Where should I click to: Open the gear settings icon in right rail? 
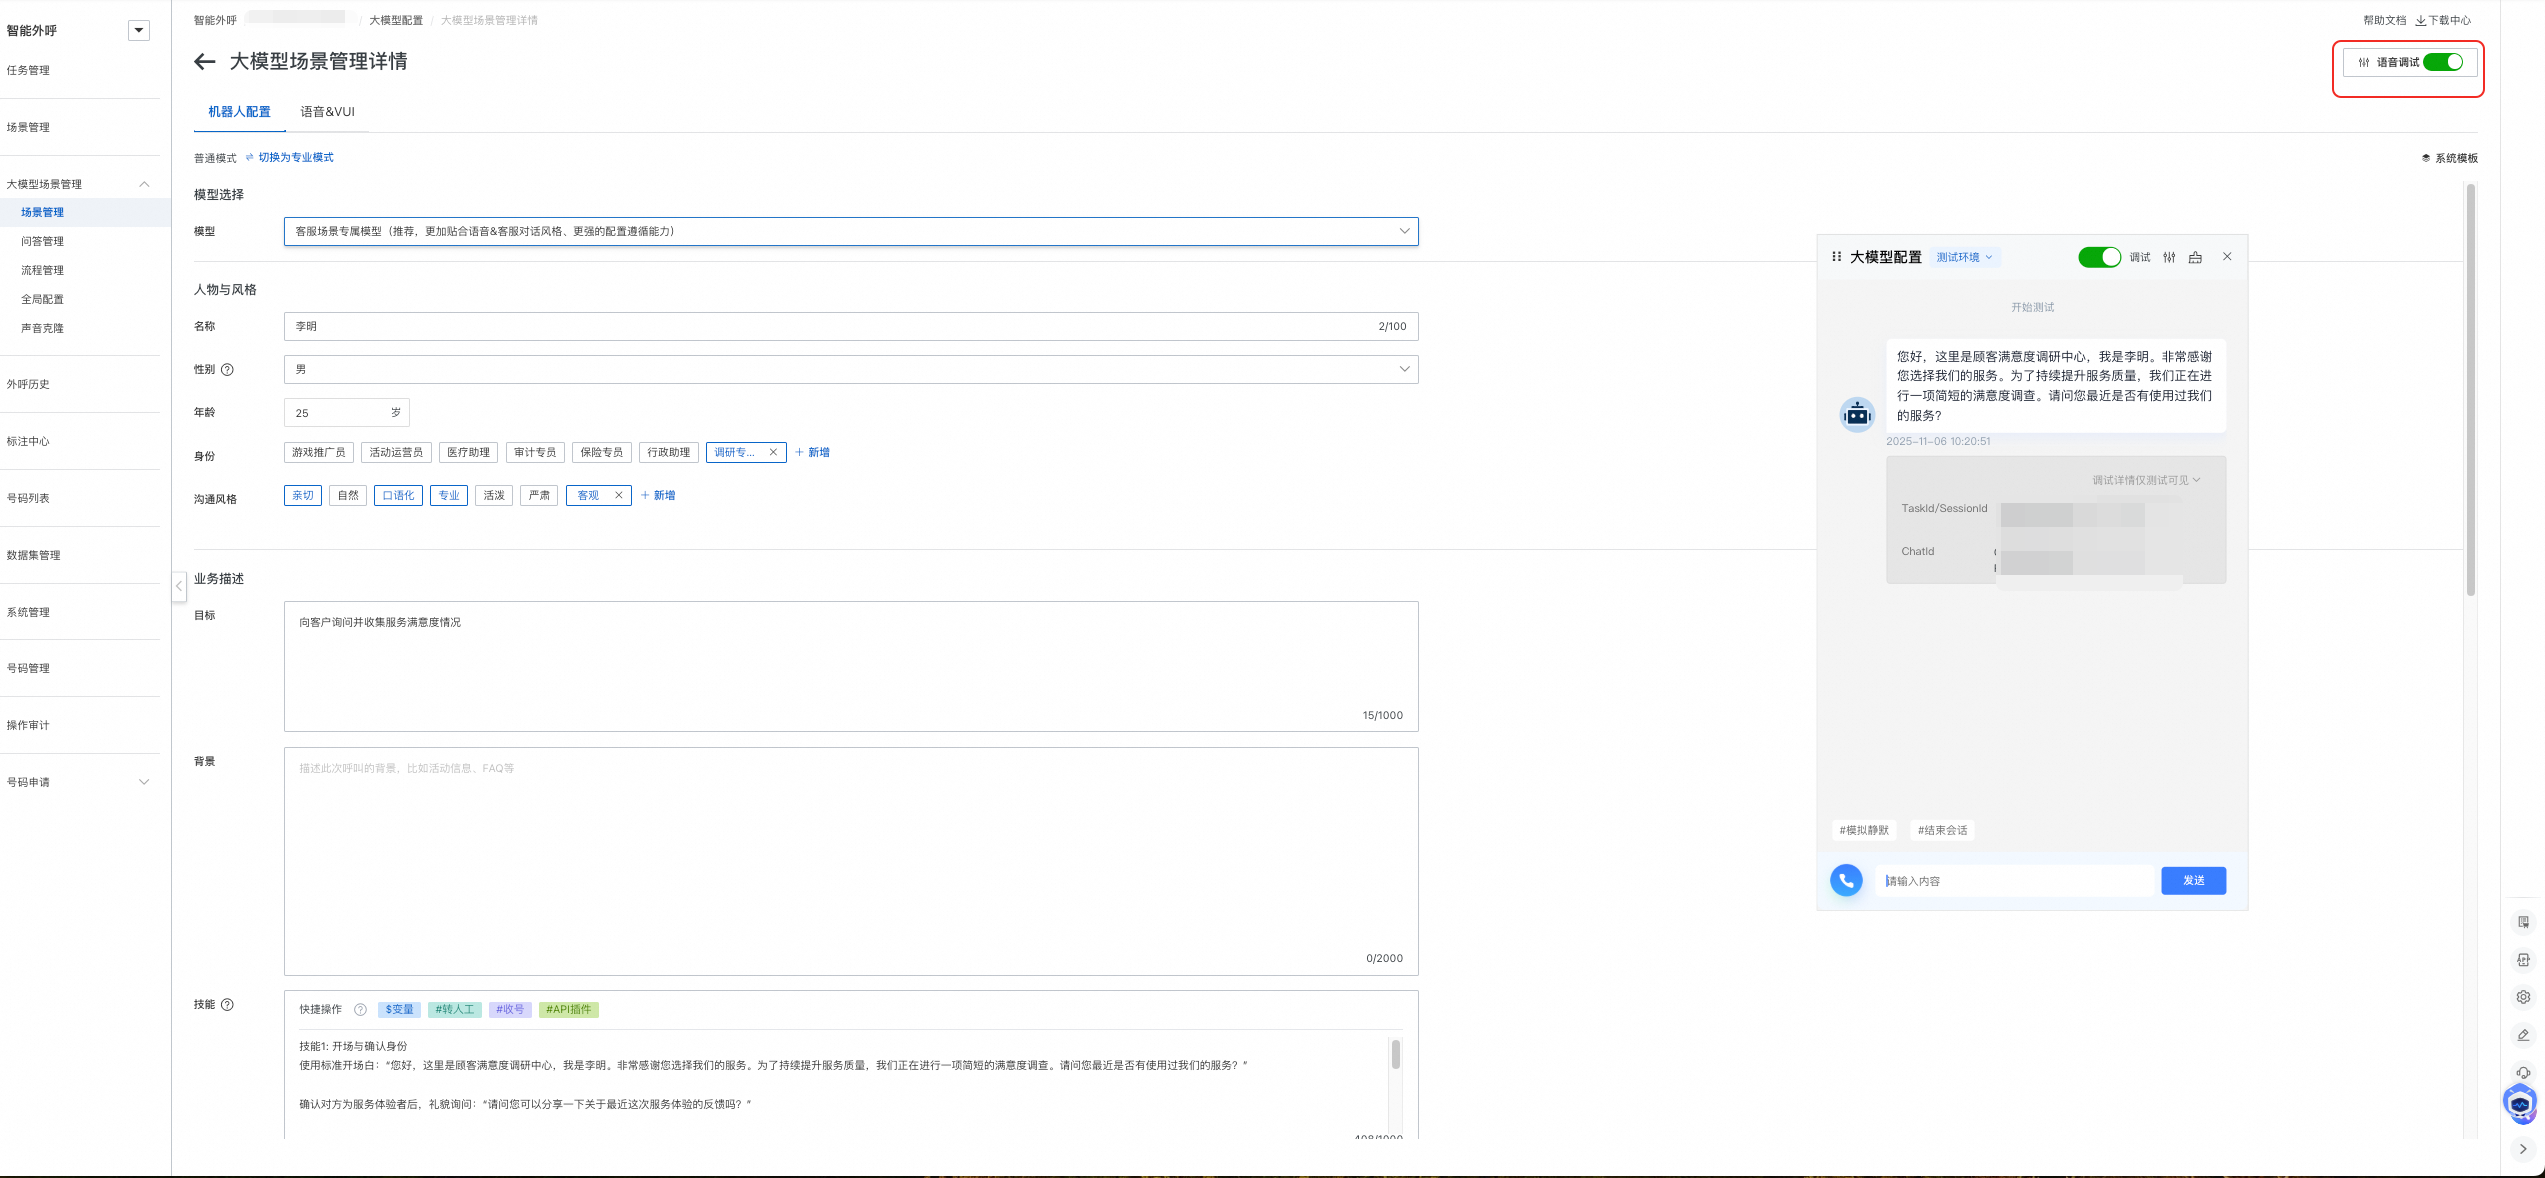2523,997
